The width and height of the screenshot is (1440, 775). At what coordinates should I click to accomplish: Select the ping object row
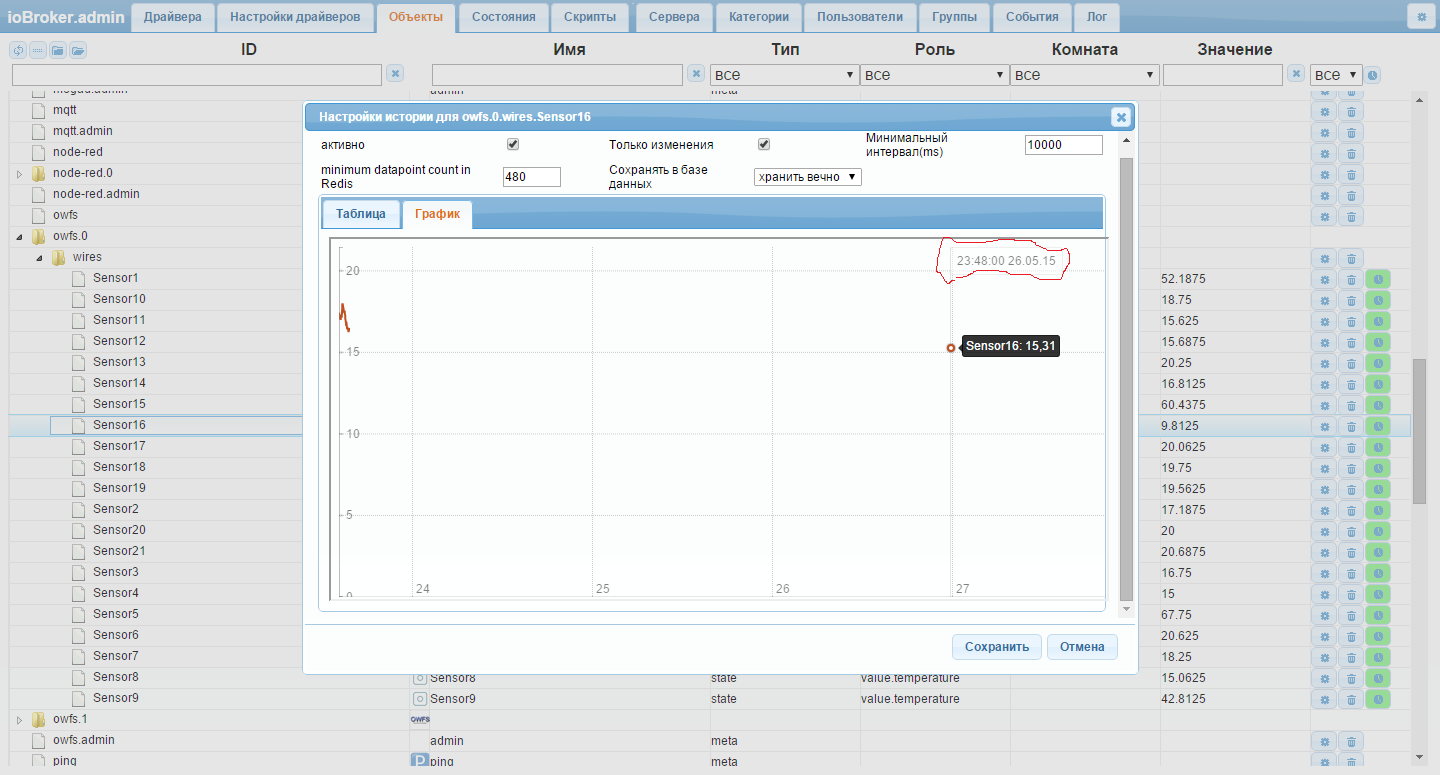click(x=64, y=761)
